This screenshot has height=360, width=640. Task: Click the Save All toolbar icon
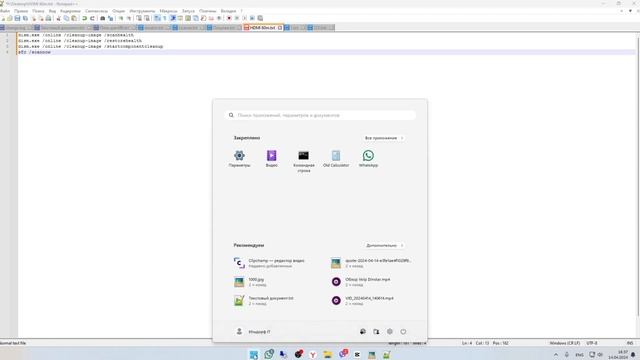pyautogui.click(x=25, y=18)
